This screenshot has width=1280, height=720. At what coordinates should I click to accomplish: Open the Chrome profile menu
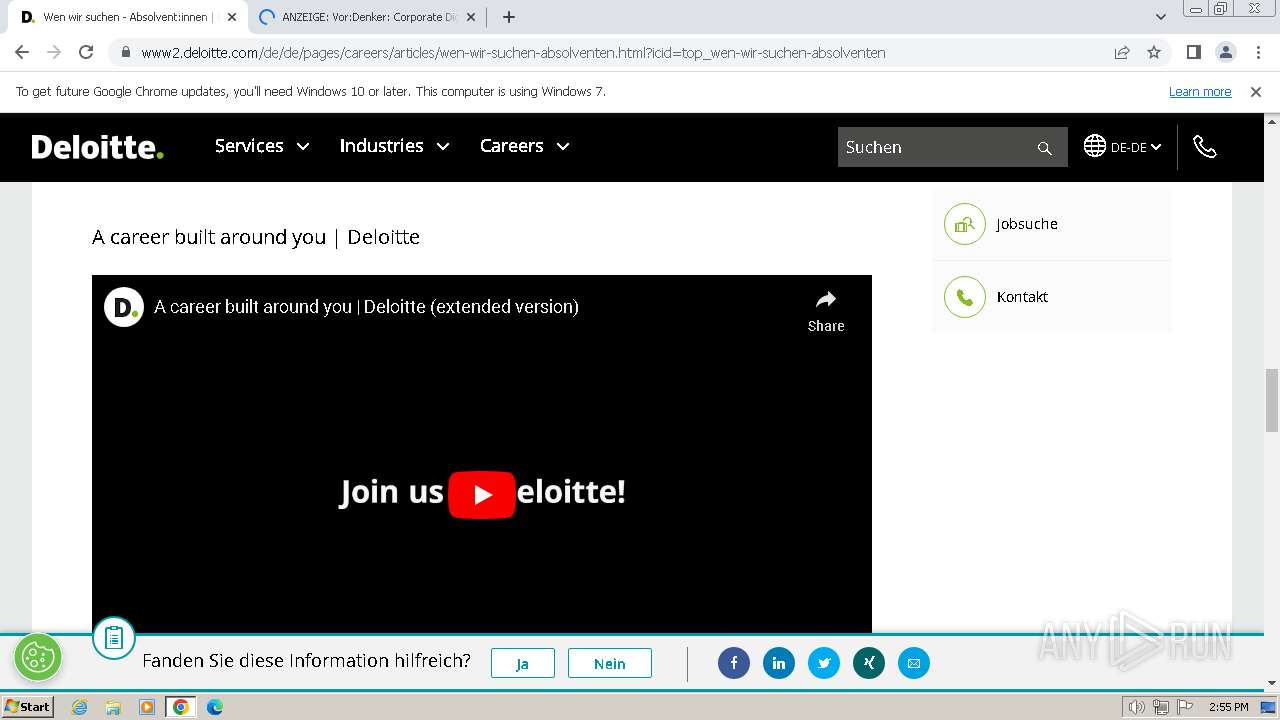pyautogui.click(x=1225, y=53)
